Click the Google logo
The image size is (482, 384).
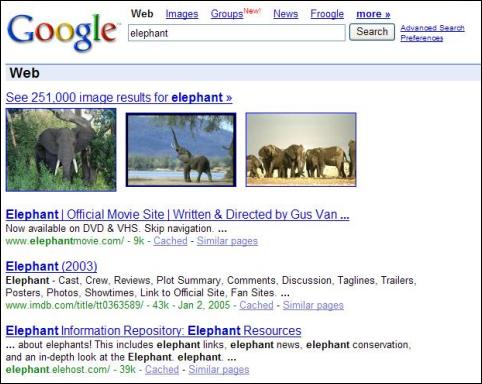63,32
